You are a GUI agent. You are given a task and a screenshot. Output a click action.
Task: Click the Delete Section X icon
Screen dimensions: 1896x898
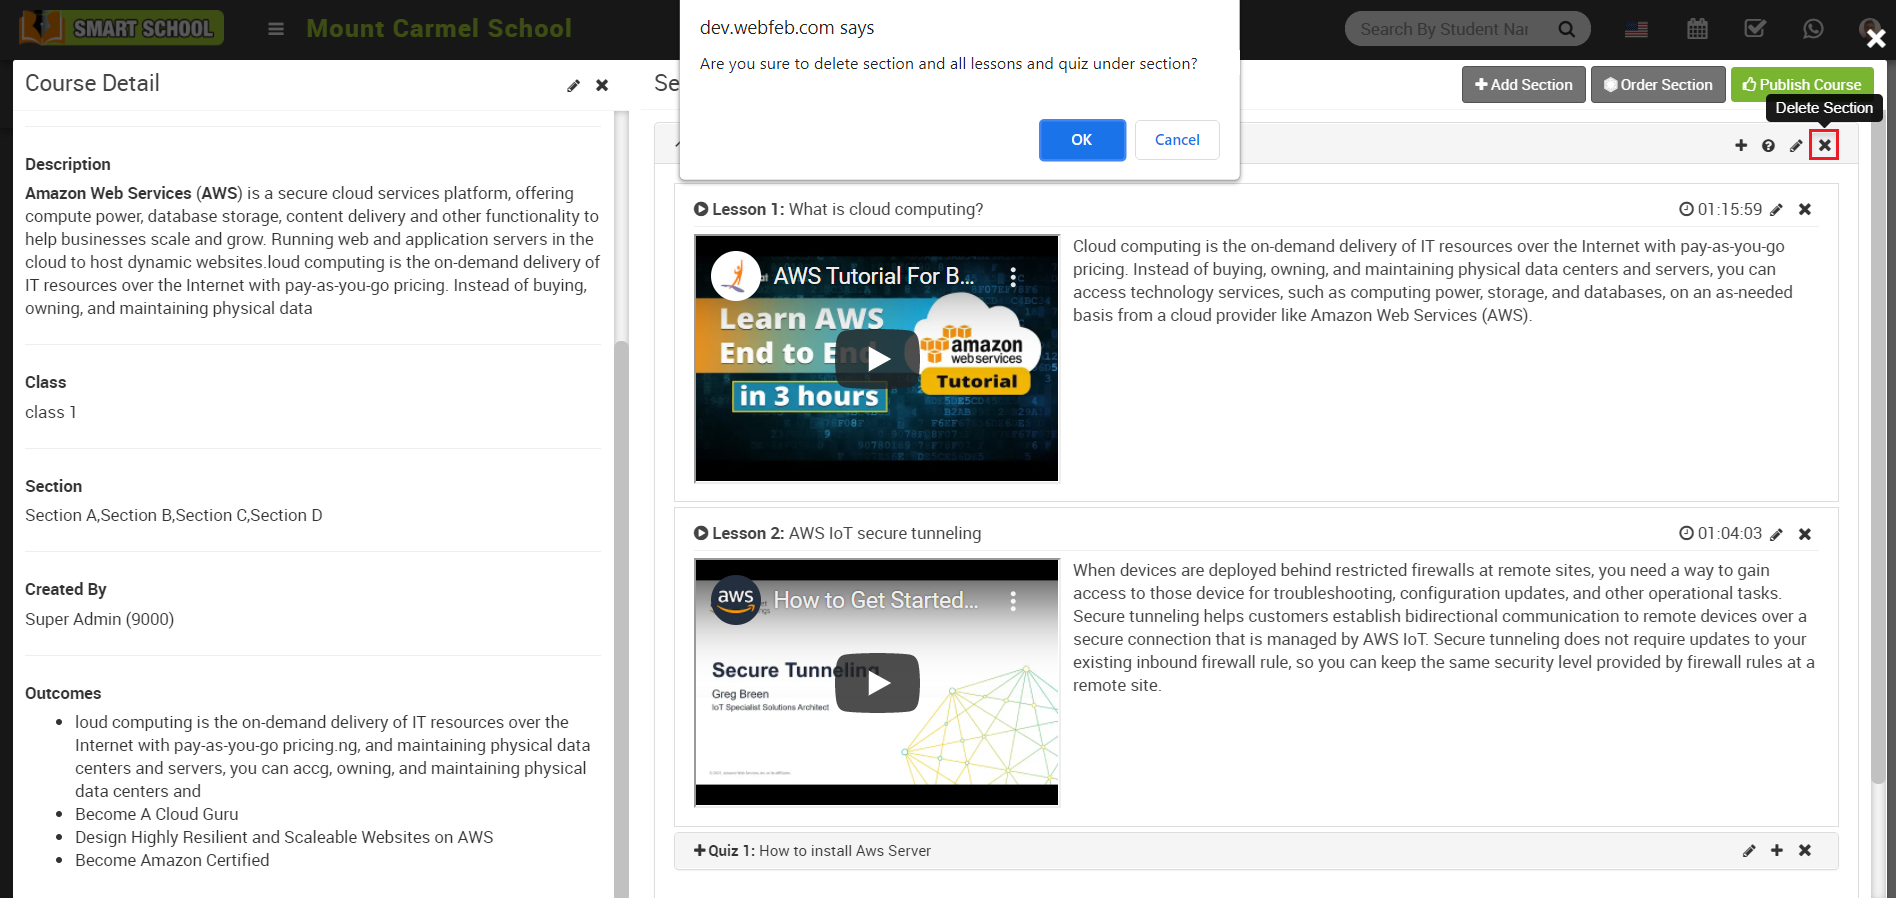tap(1824, 145)
